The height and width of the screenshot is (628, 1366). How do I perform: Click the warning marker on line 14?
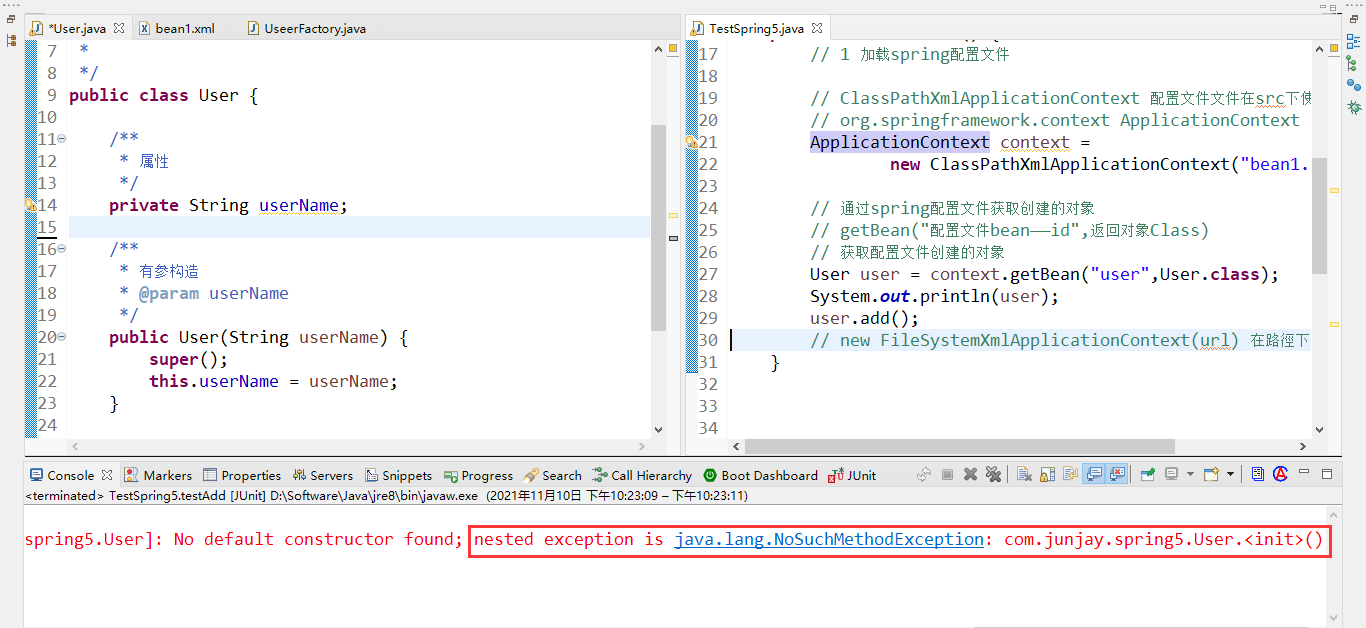coord(31,205)
